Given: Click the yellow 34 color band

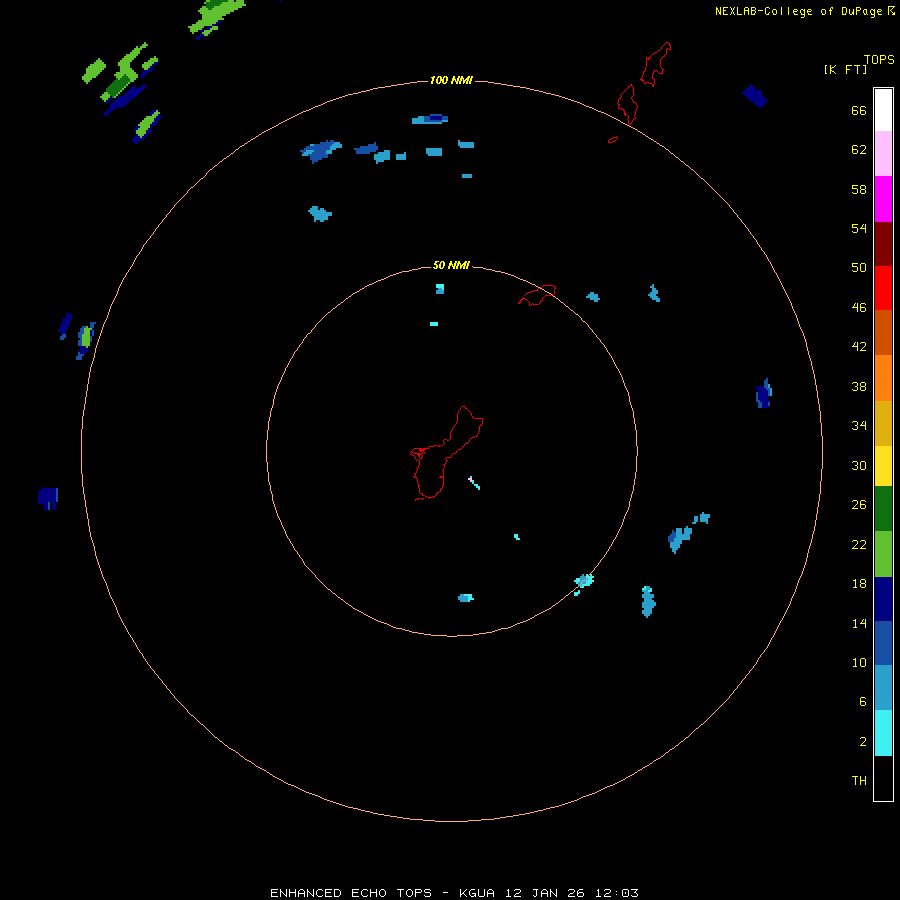Looking at the screenshot, I should (883, 466).
